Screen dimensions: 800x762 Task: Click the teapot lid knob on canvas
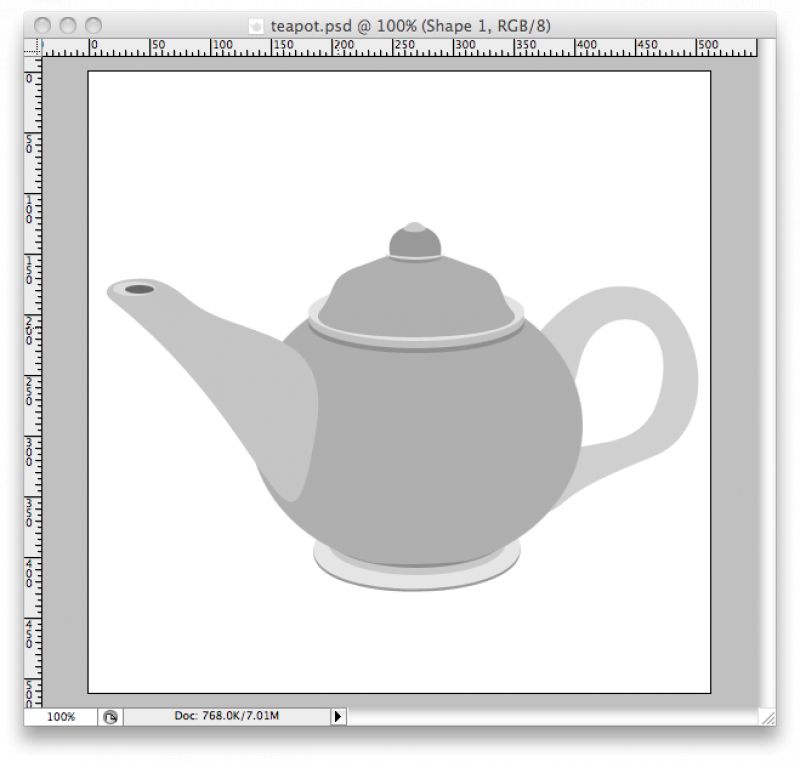point(415,241)
